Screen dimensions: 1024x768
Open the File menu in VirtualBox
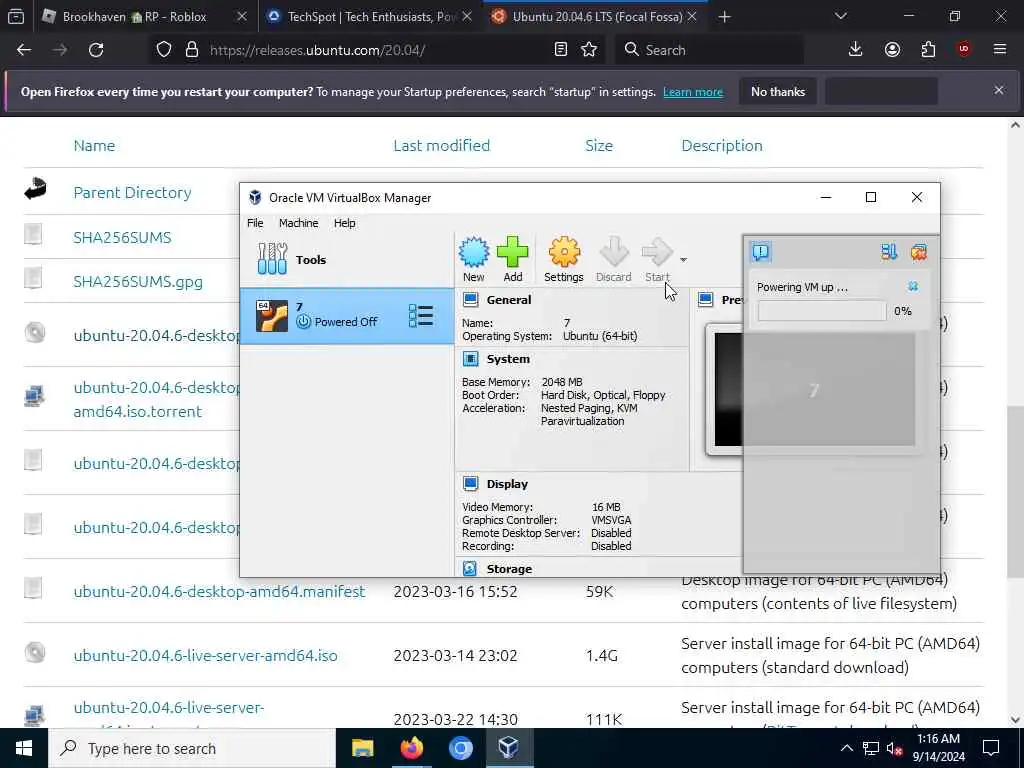[255, 223]
